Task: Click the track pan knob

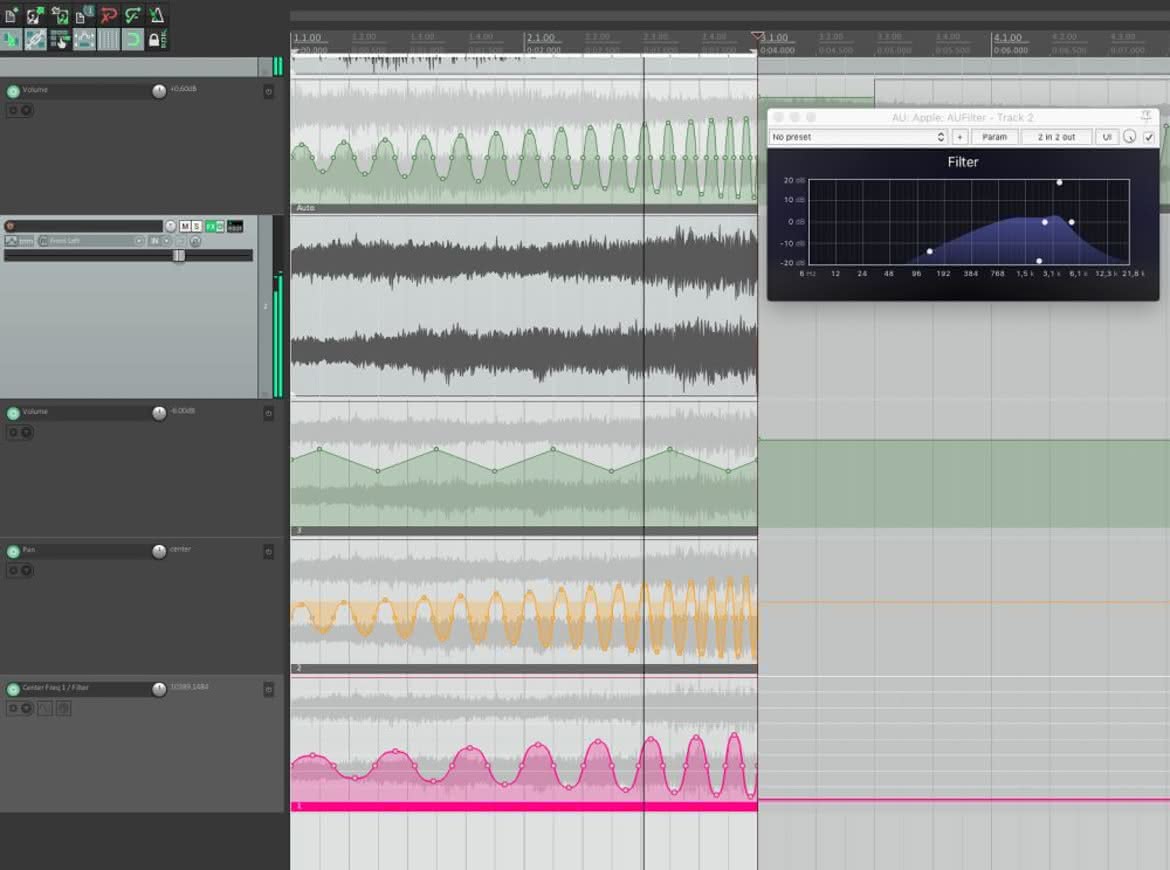Action: point(171,226)
